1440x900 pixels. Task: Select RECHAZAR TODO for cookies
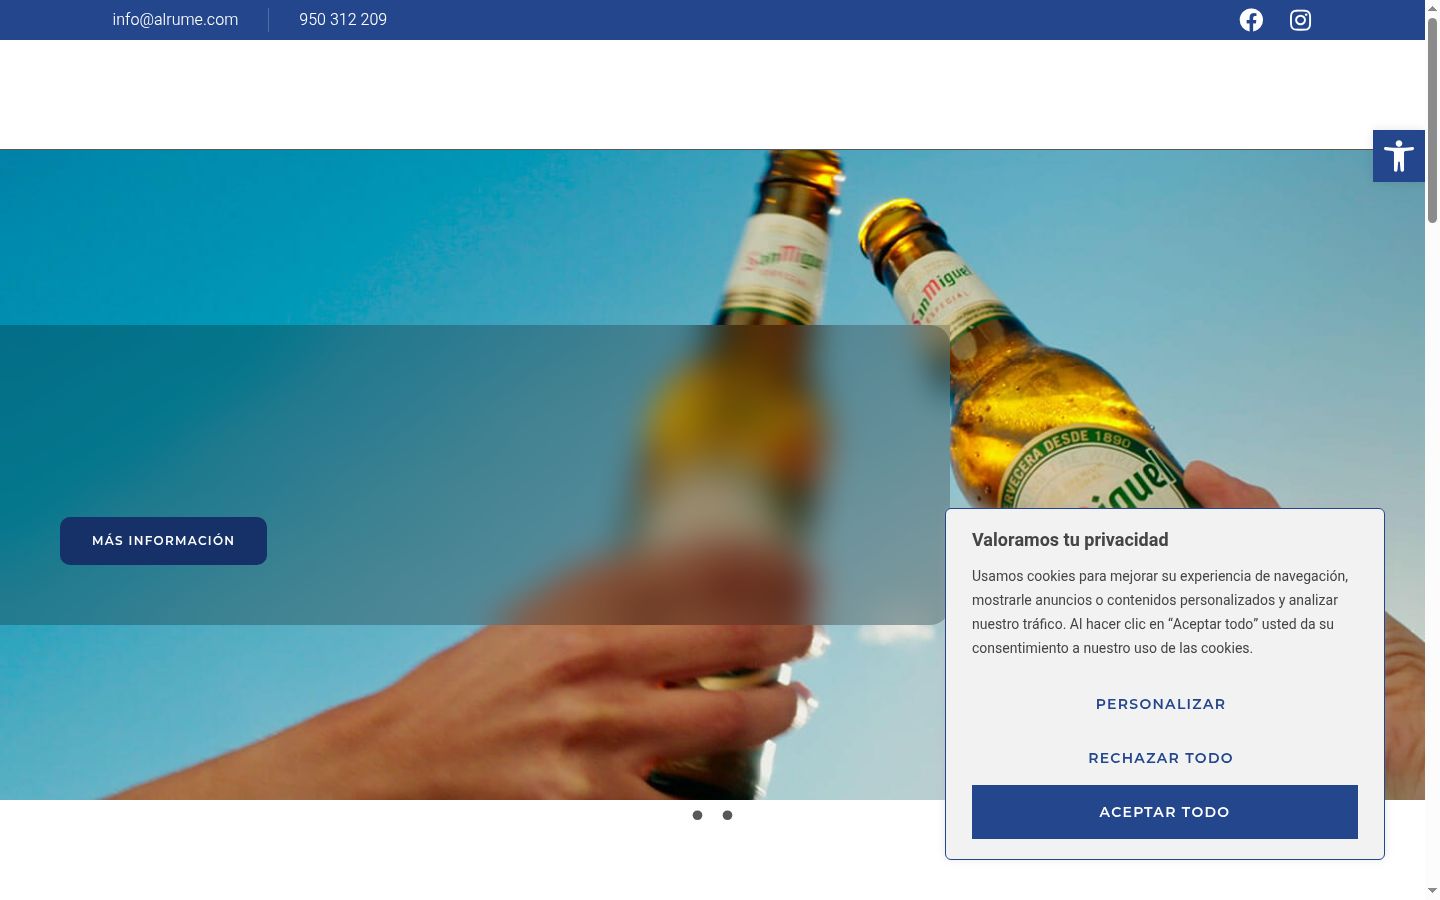click(1161, 758)
